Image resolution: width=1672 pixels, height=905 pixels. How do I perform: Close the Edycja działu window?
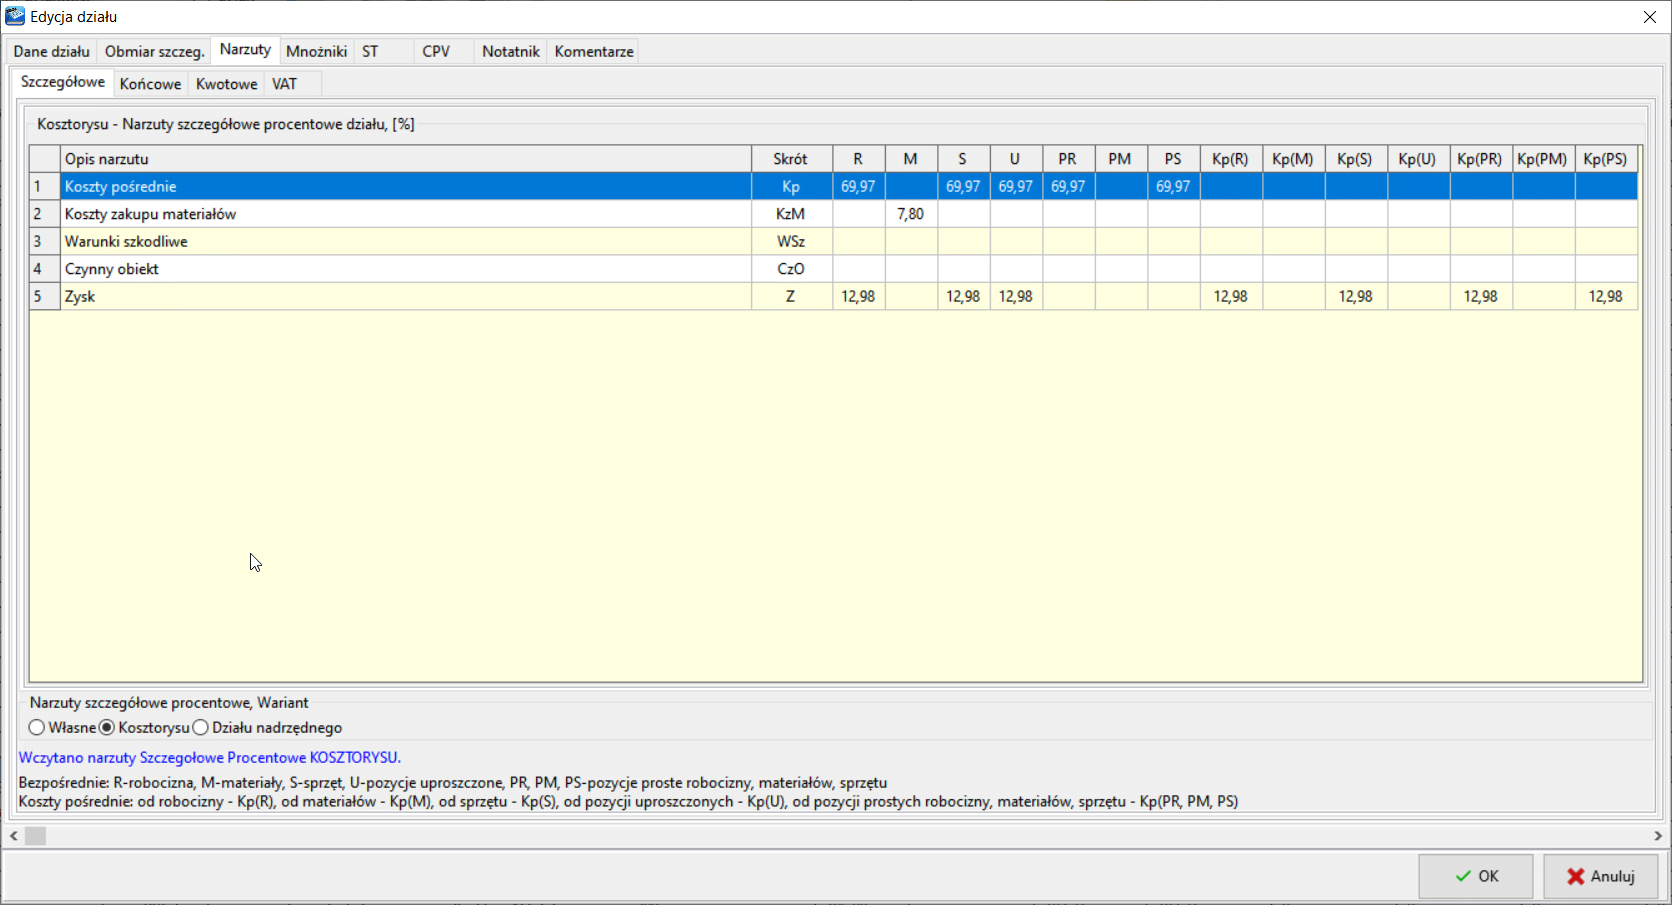click(1650, 17)
